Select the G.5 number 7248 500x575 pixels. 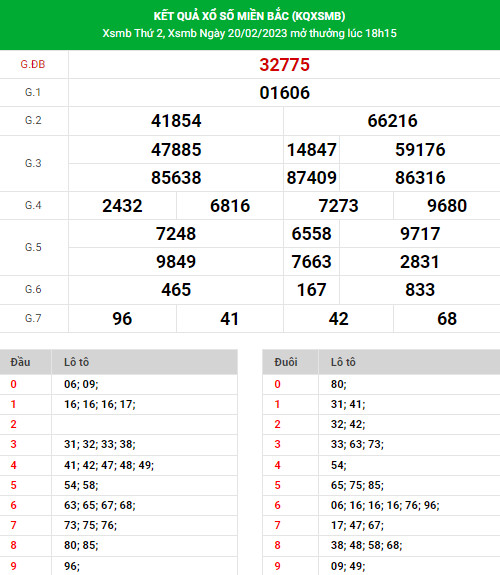[x=176, y=234]
